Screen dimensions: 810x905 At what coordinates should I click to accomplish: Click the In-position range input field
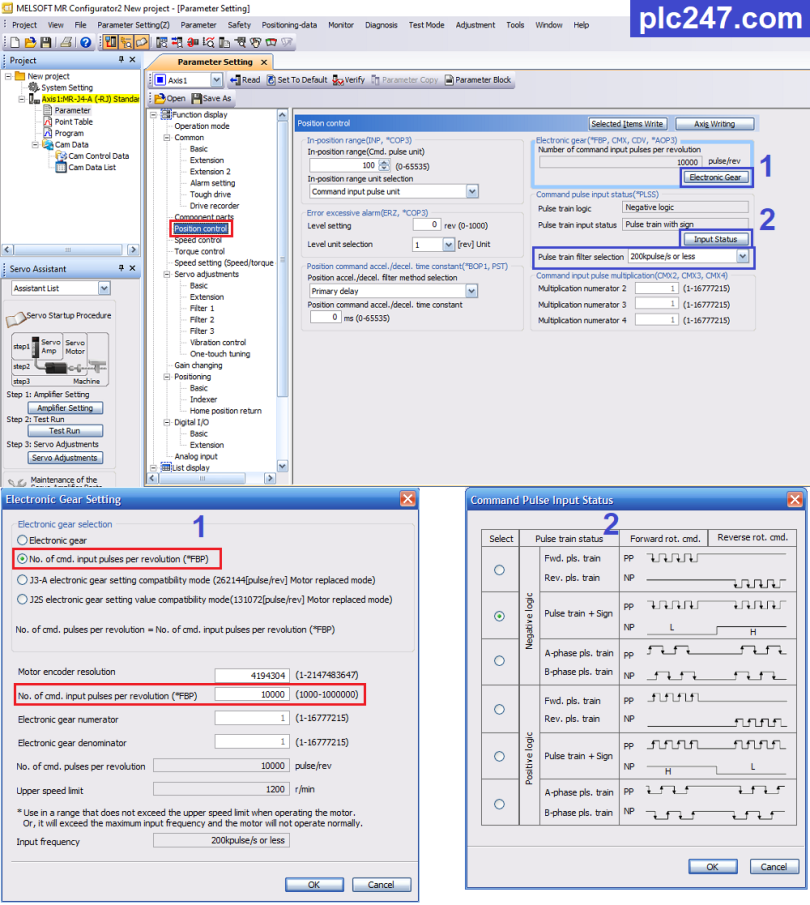point(369,165)
